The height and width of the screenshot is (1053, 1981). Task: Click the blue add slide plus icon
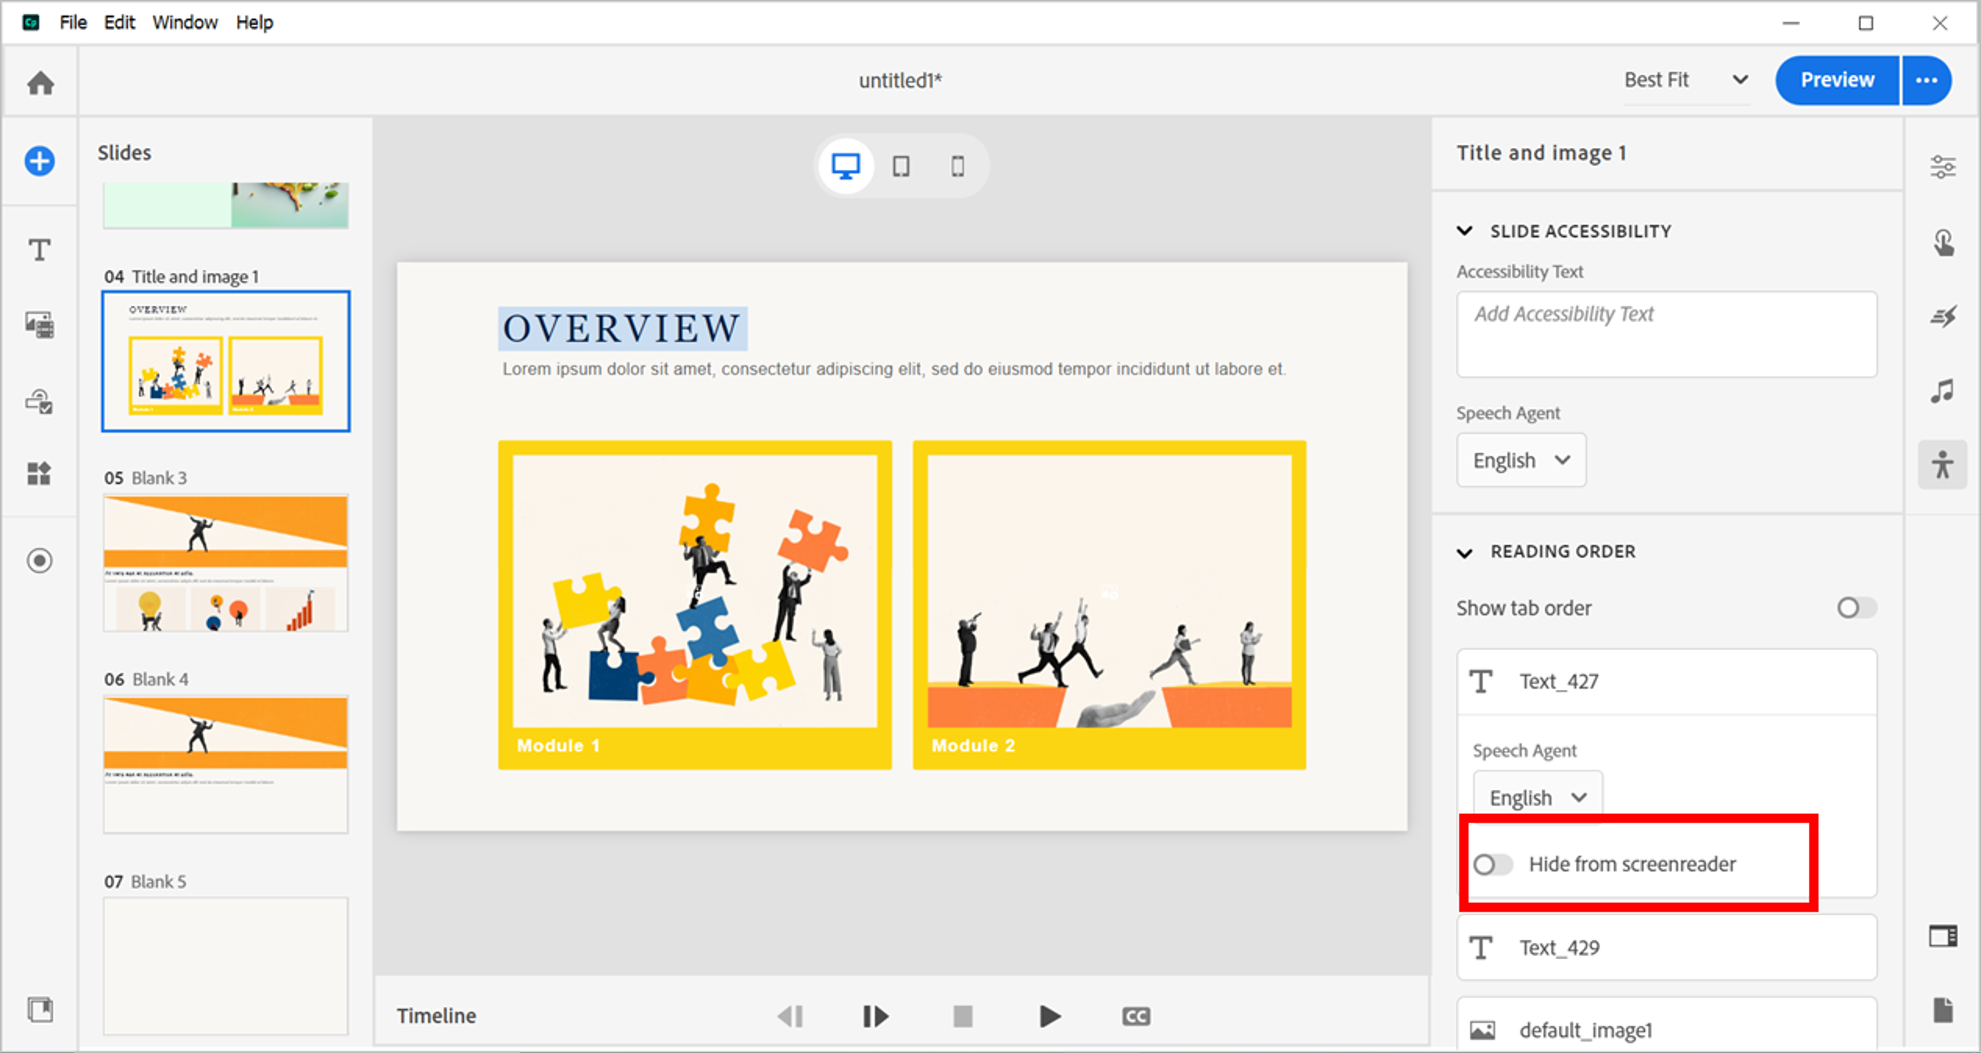point(40,161)
